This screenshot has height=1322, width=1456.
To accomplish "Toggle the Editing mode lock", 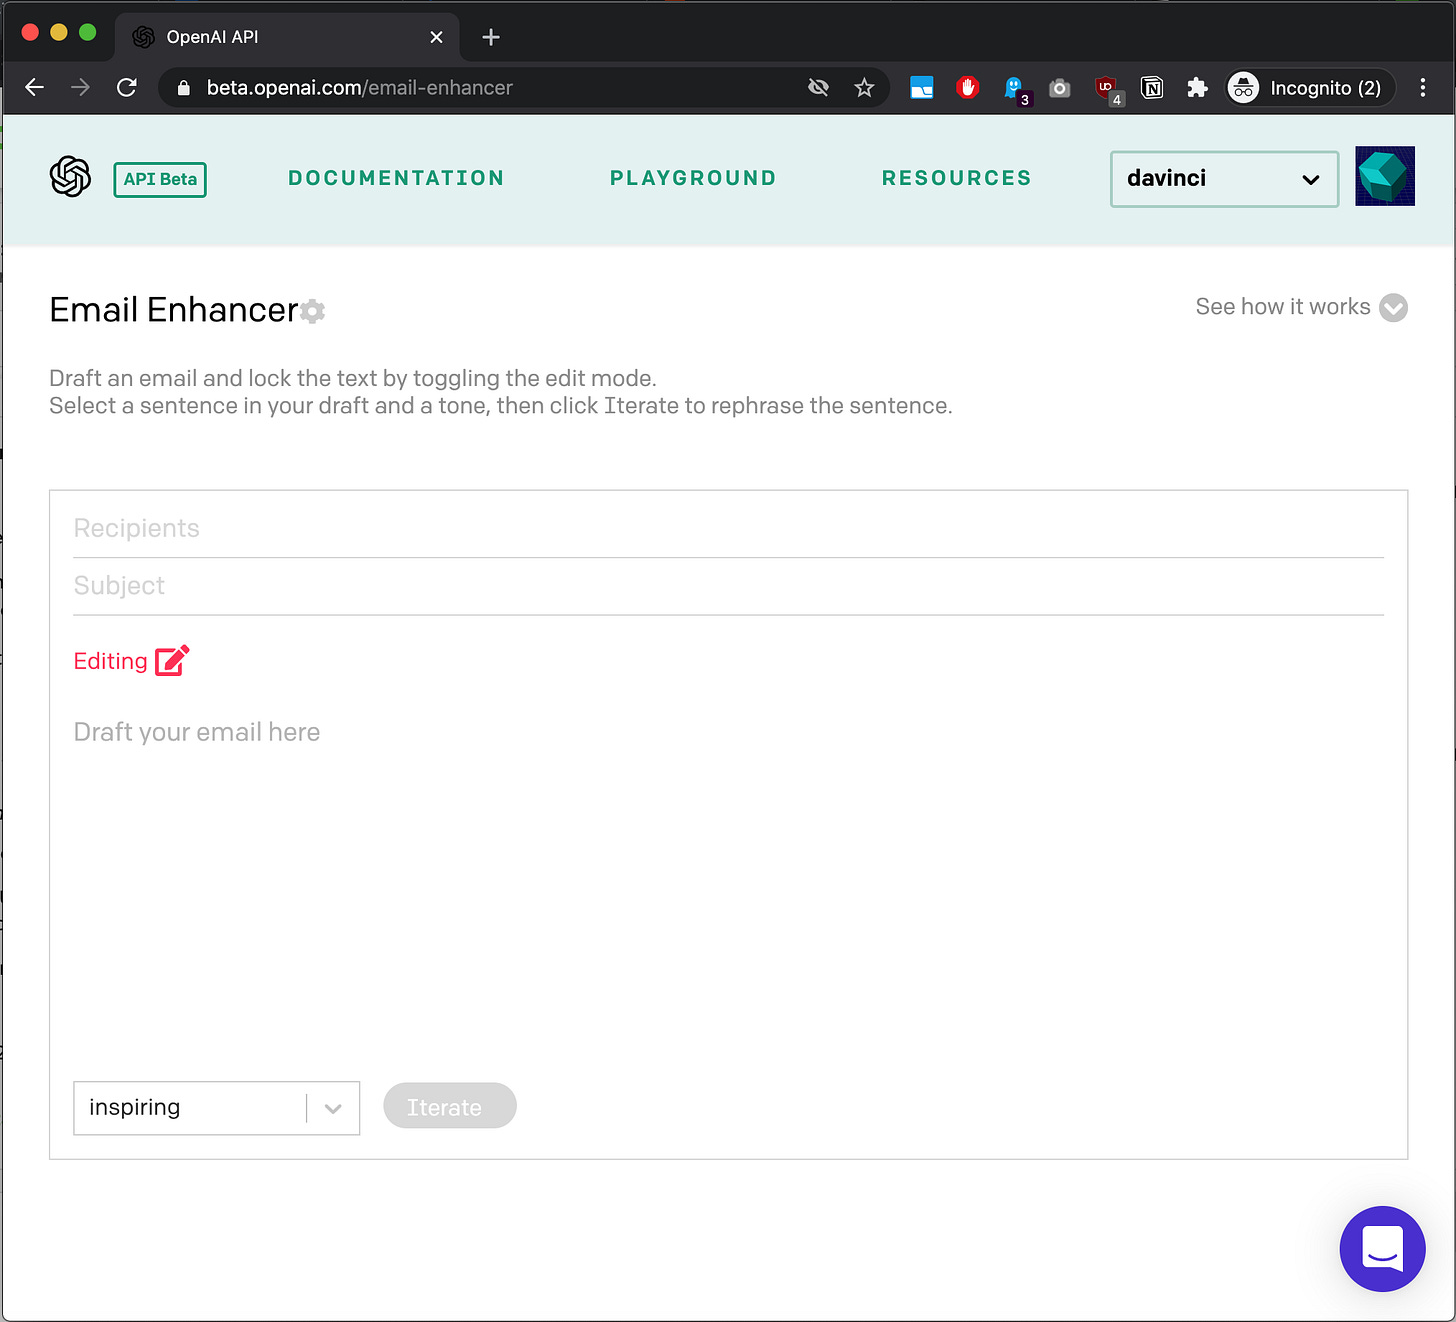I will (172, 661).
